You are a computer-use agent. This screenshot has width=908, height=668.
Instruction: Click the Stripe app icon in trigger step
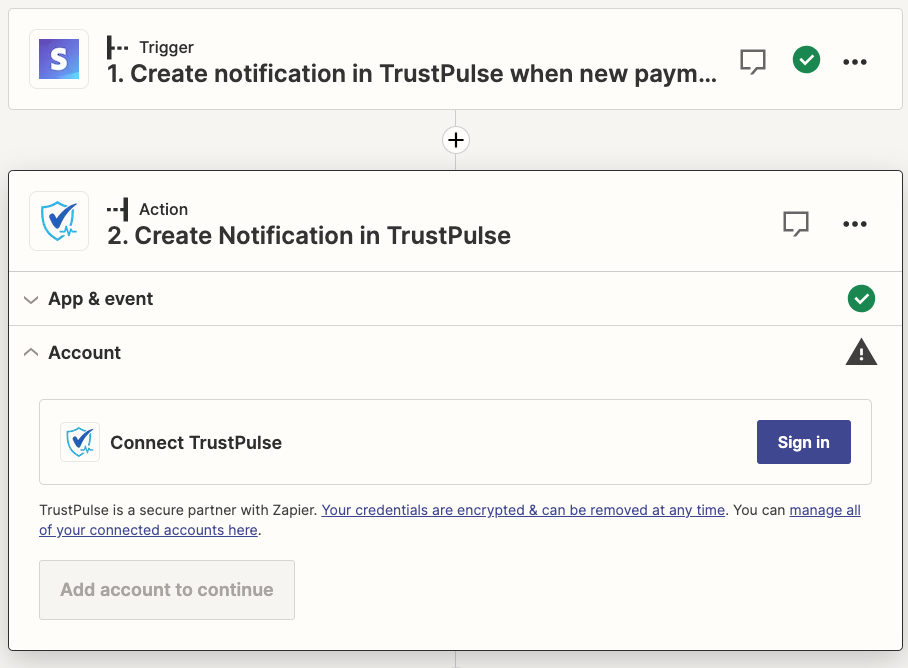(x=59, y=60)
